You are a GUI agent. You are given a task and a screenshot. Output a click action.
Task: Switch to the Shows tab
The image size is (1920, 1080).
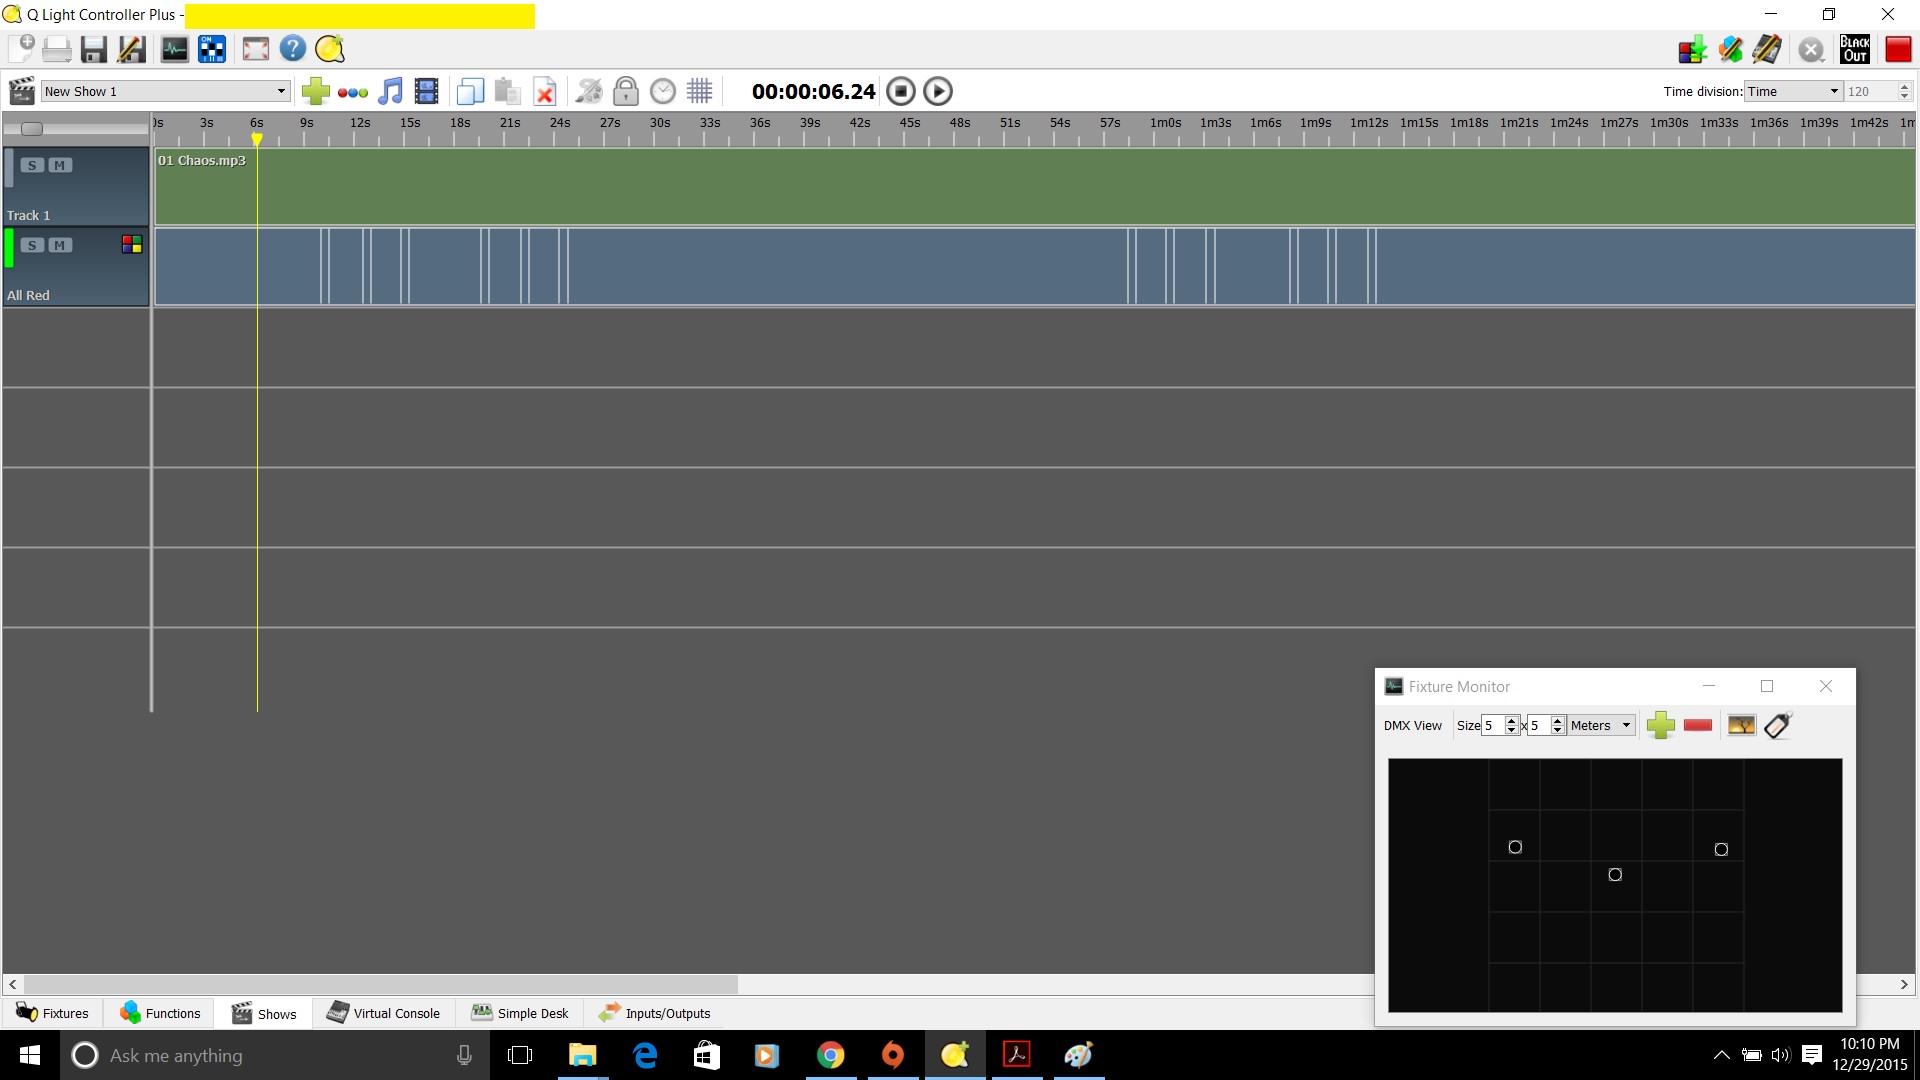[264, 1013]
